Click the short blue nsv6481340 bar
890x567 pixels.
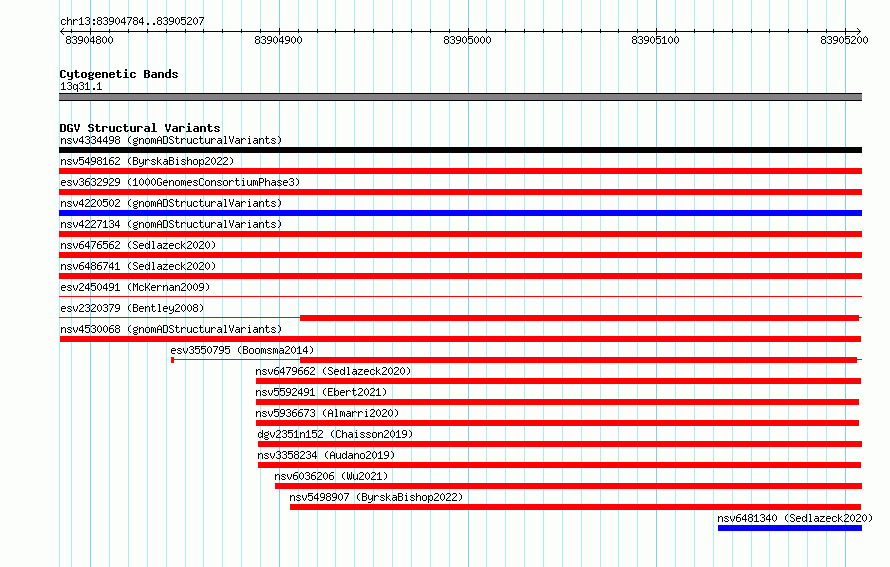pyautogui.click(x=790, y=528)
